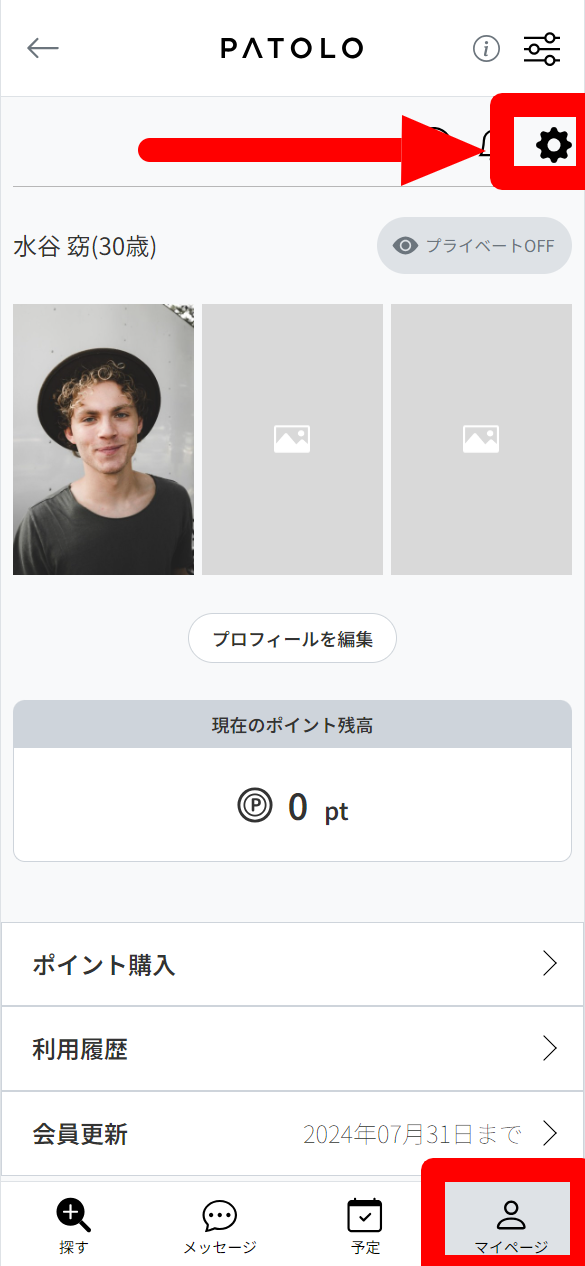Open the メッセージ chat bubble icon
585x1266 pixels.
pyautogui.click(x=219, y=1215)
